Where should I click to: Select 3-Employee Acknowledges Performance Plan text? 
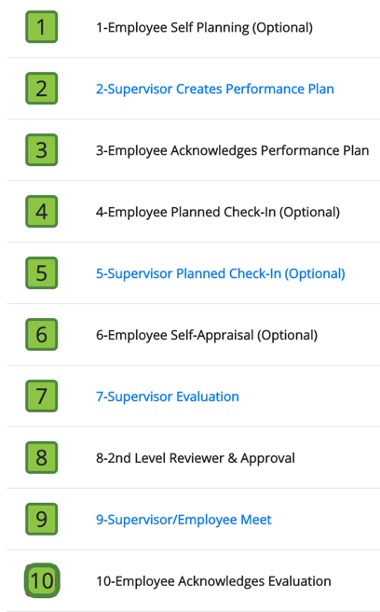click(x=233, y=151)
